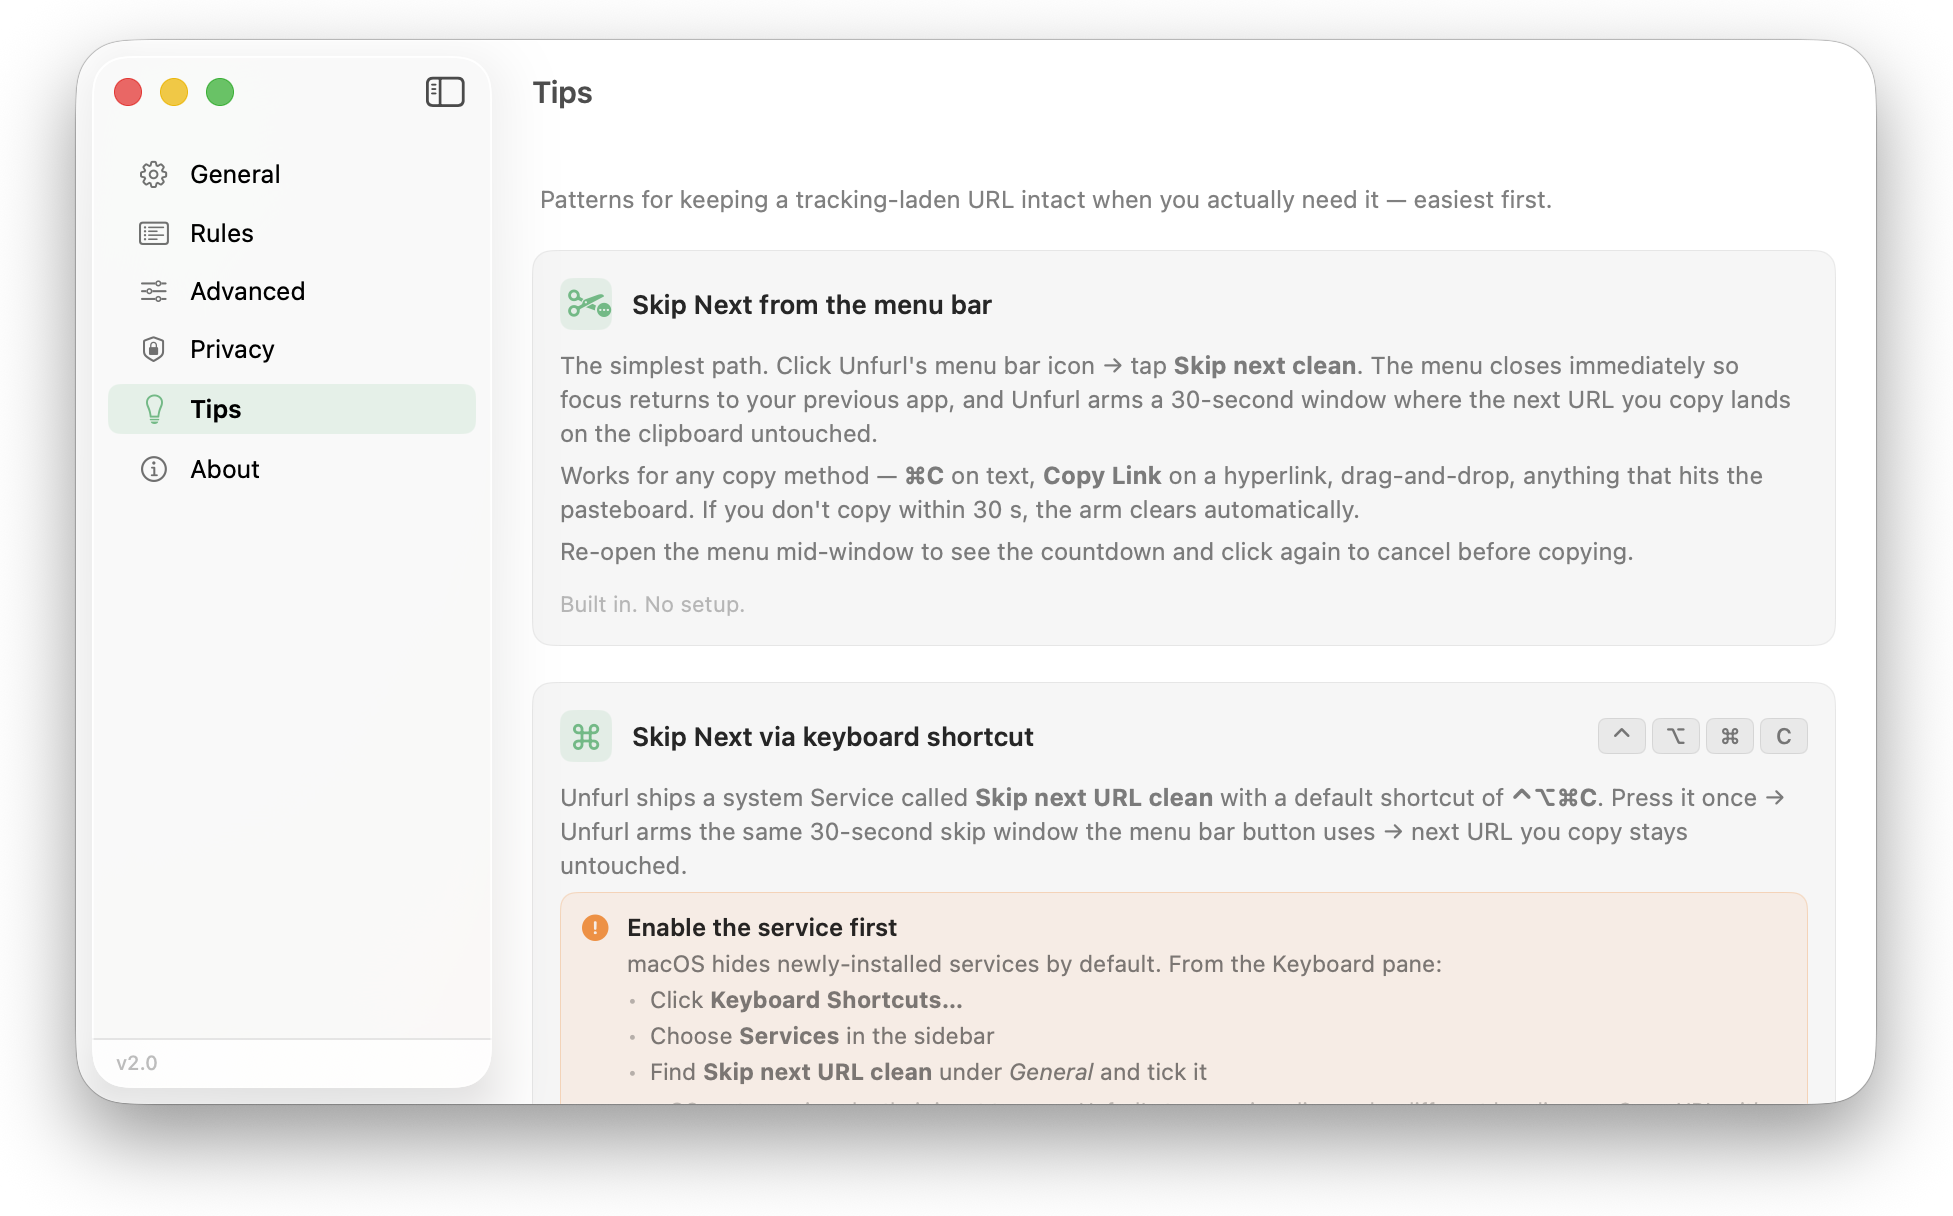This screenshot has height=1216, width=1953.
Task: Click the Control key cap in shortcut
Action: point(1622,736)
